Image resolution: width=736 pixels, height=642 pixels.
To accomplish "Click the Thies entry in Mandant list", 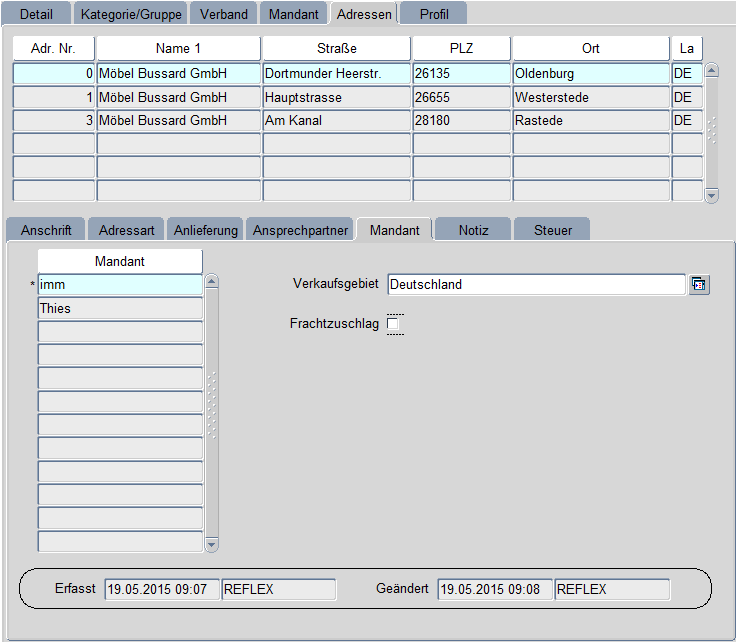I will coord(120,309).
